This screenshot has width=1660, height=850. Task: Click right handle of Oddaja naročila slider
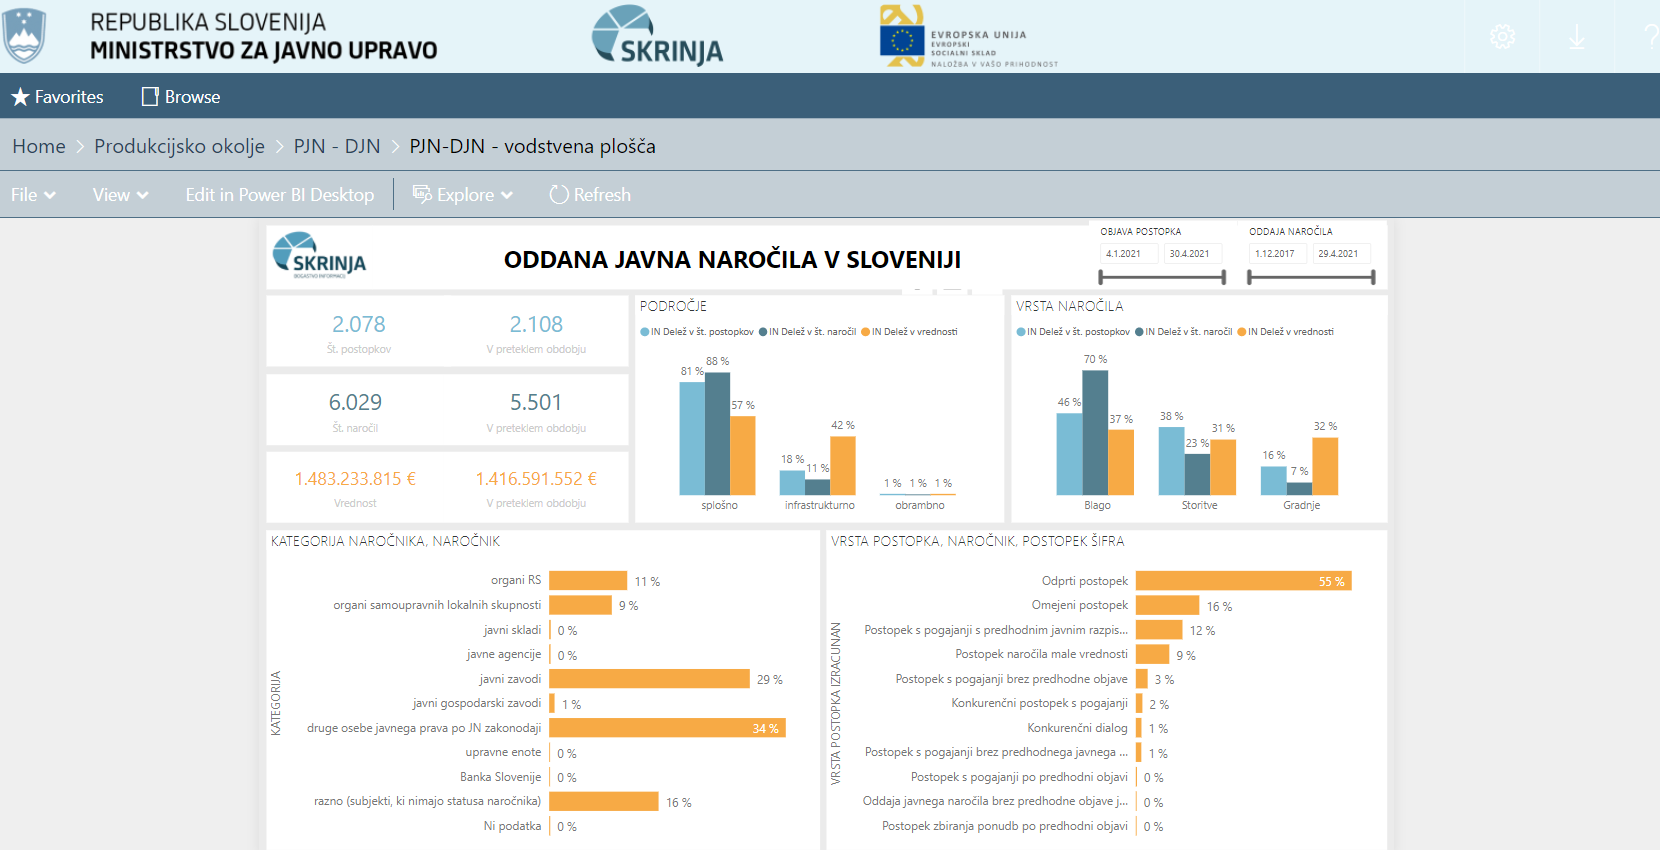(1373, 277)
